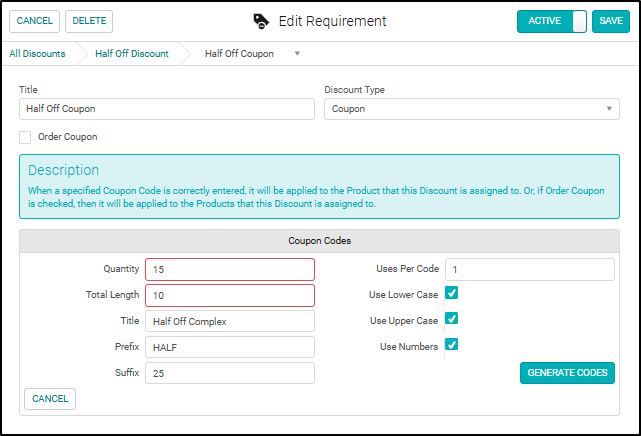Click the Quantity input field
641x436 pixels.
[230, 269]
